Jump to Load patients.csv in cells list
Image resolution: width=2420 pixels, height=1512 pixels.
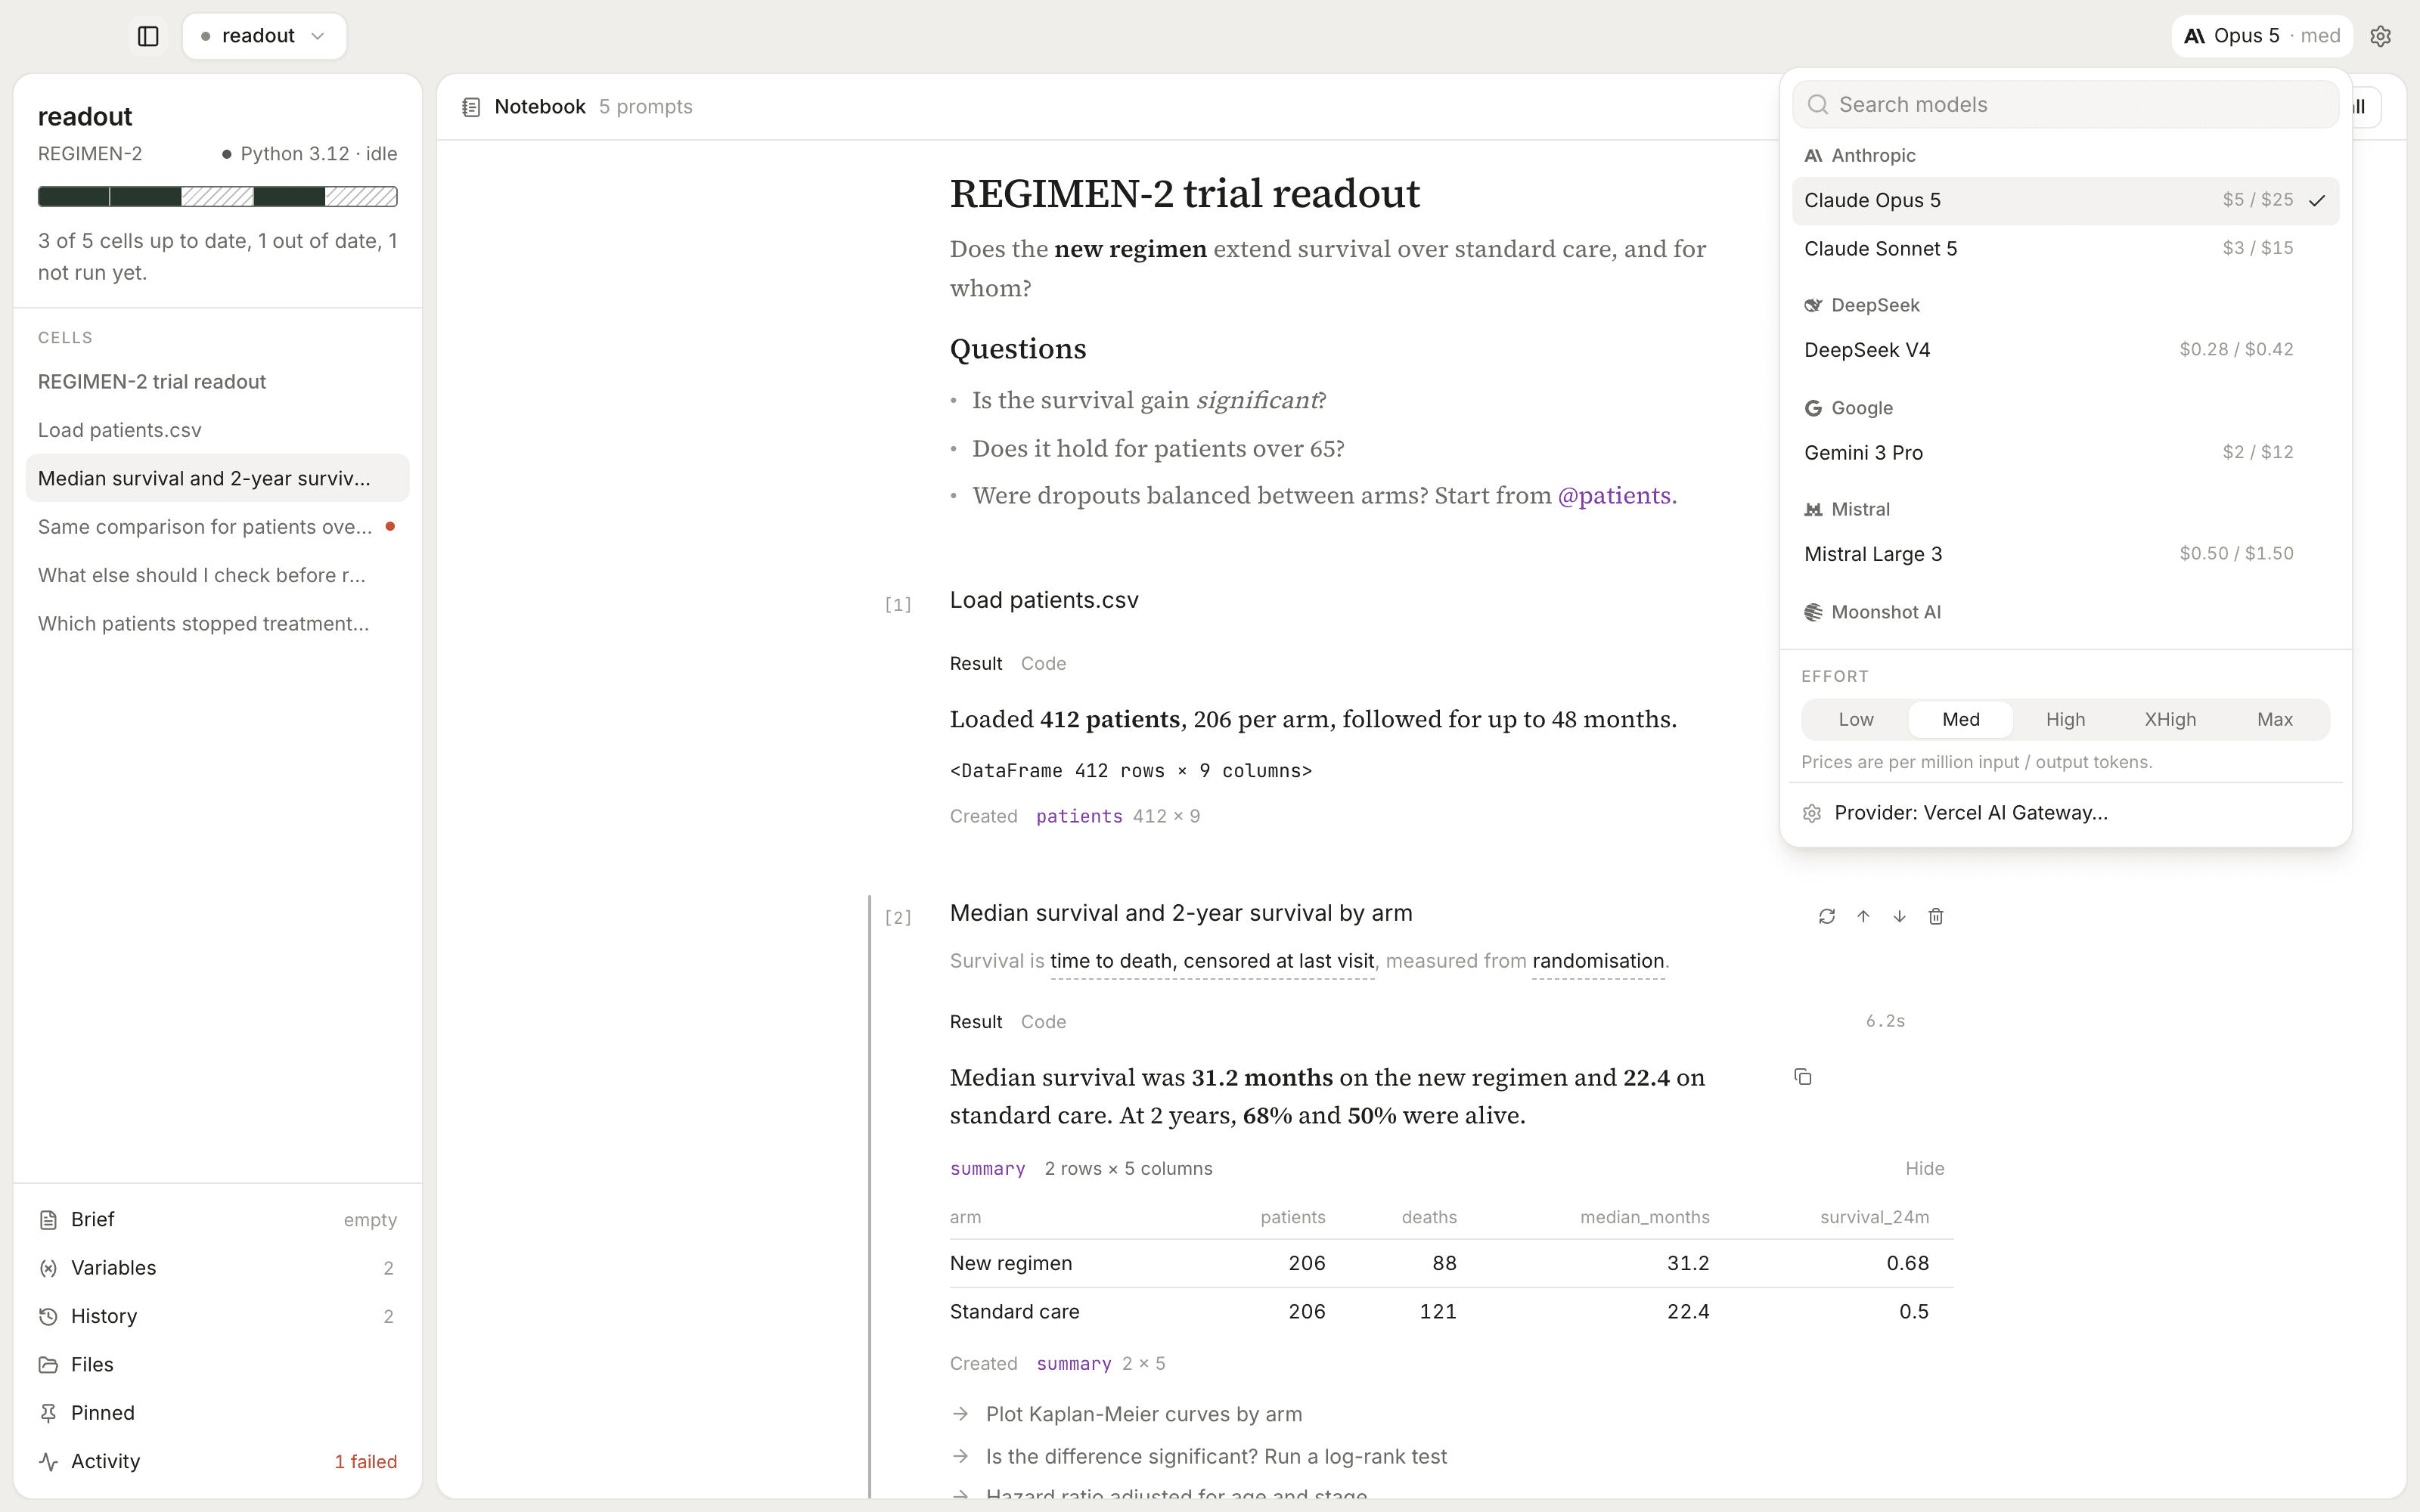(217, 430)
